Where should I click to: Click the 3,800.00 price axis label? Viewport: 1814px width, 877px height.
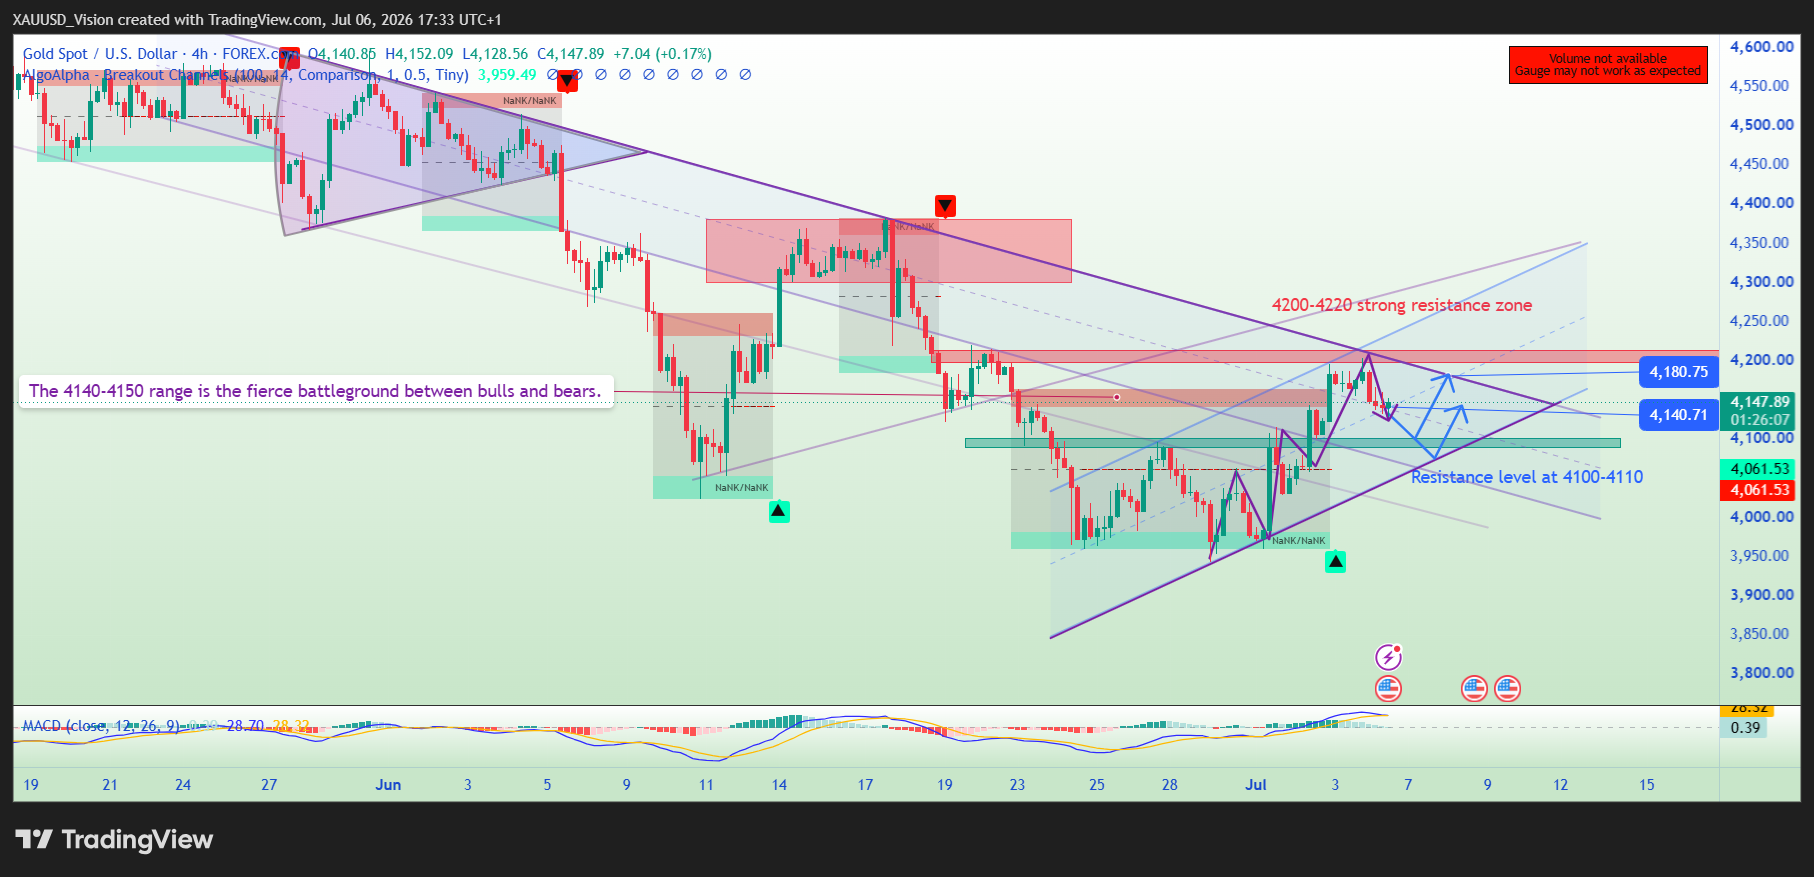pyautogui.click(x=1762, y=673)
